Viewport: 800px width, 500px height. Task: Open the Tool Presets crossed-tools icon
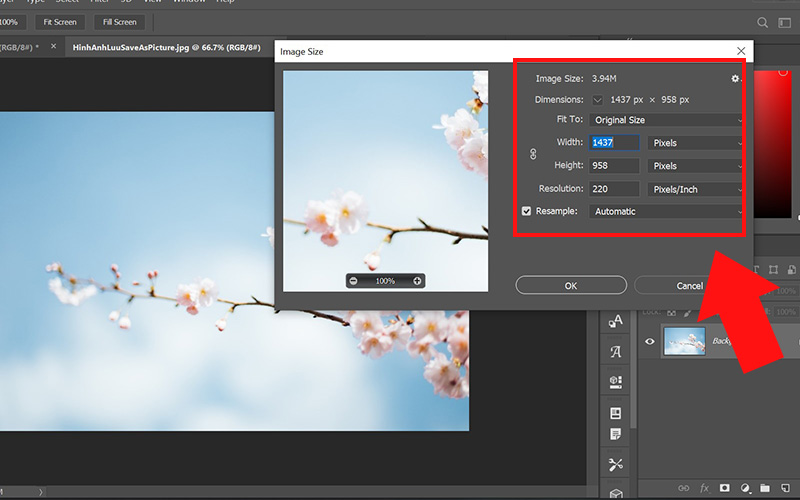point(616,465)
